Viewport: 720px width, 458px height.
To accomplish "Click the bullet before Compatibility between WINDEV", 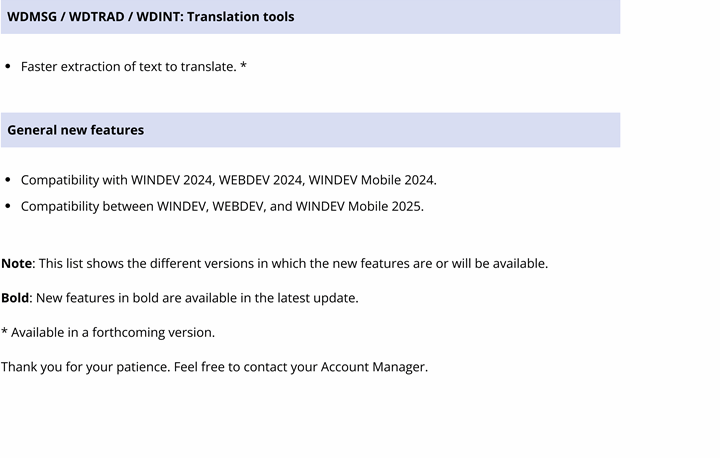I will [8, 206].
